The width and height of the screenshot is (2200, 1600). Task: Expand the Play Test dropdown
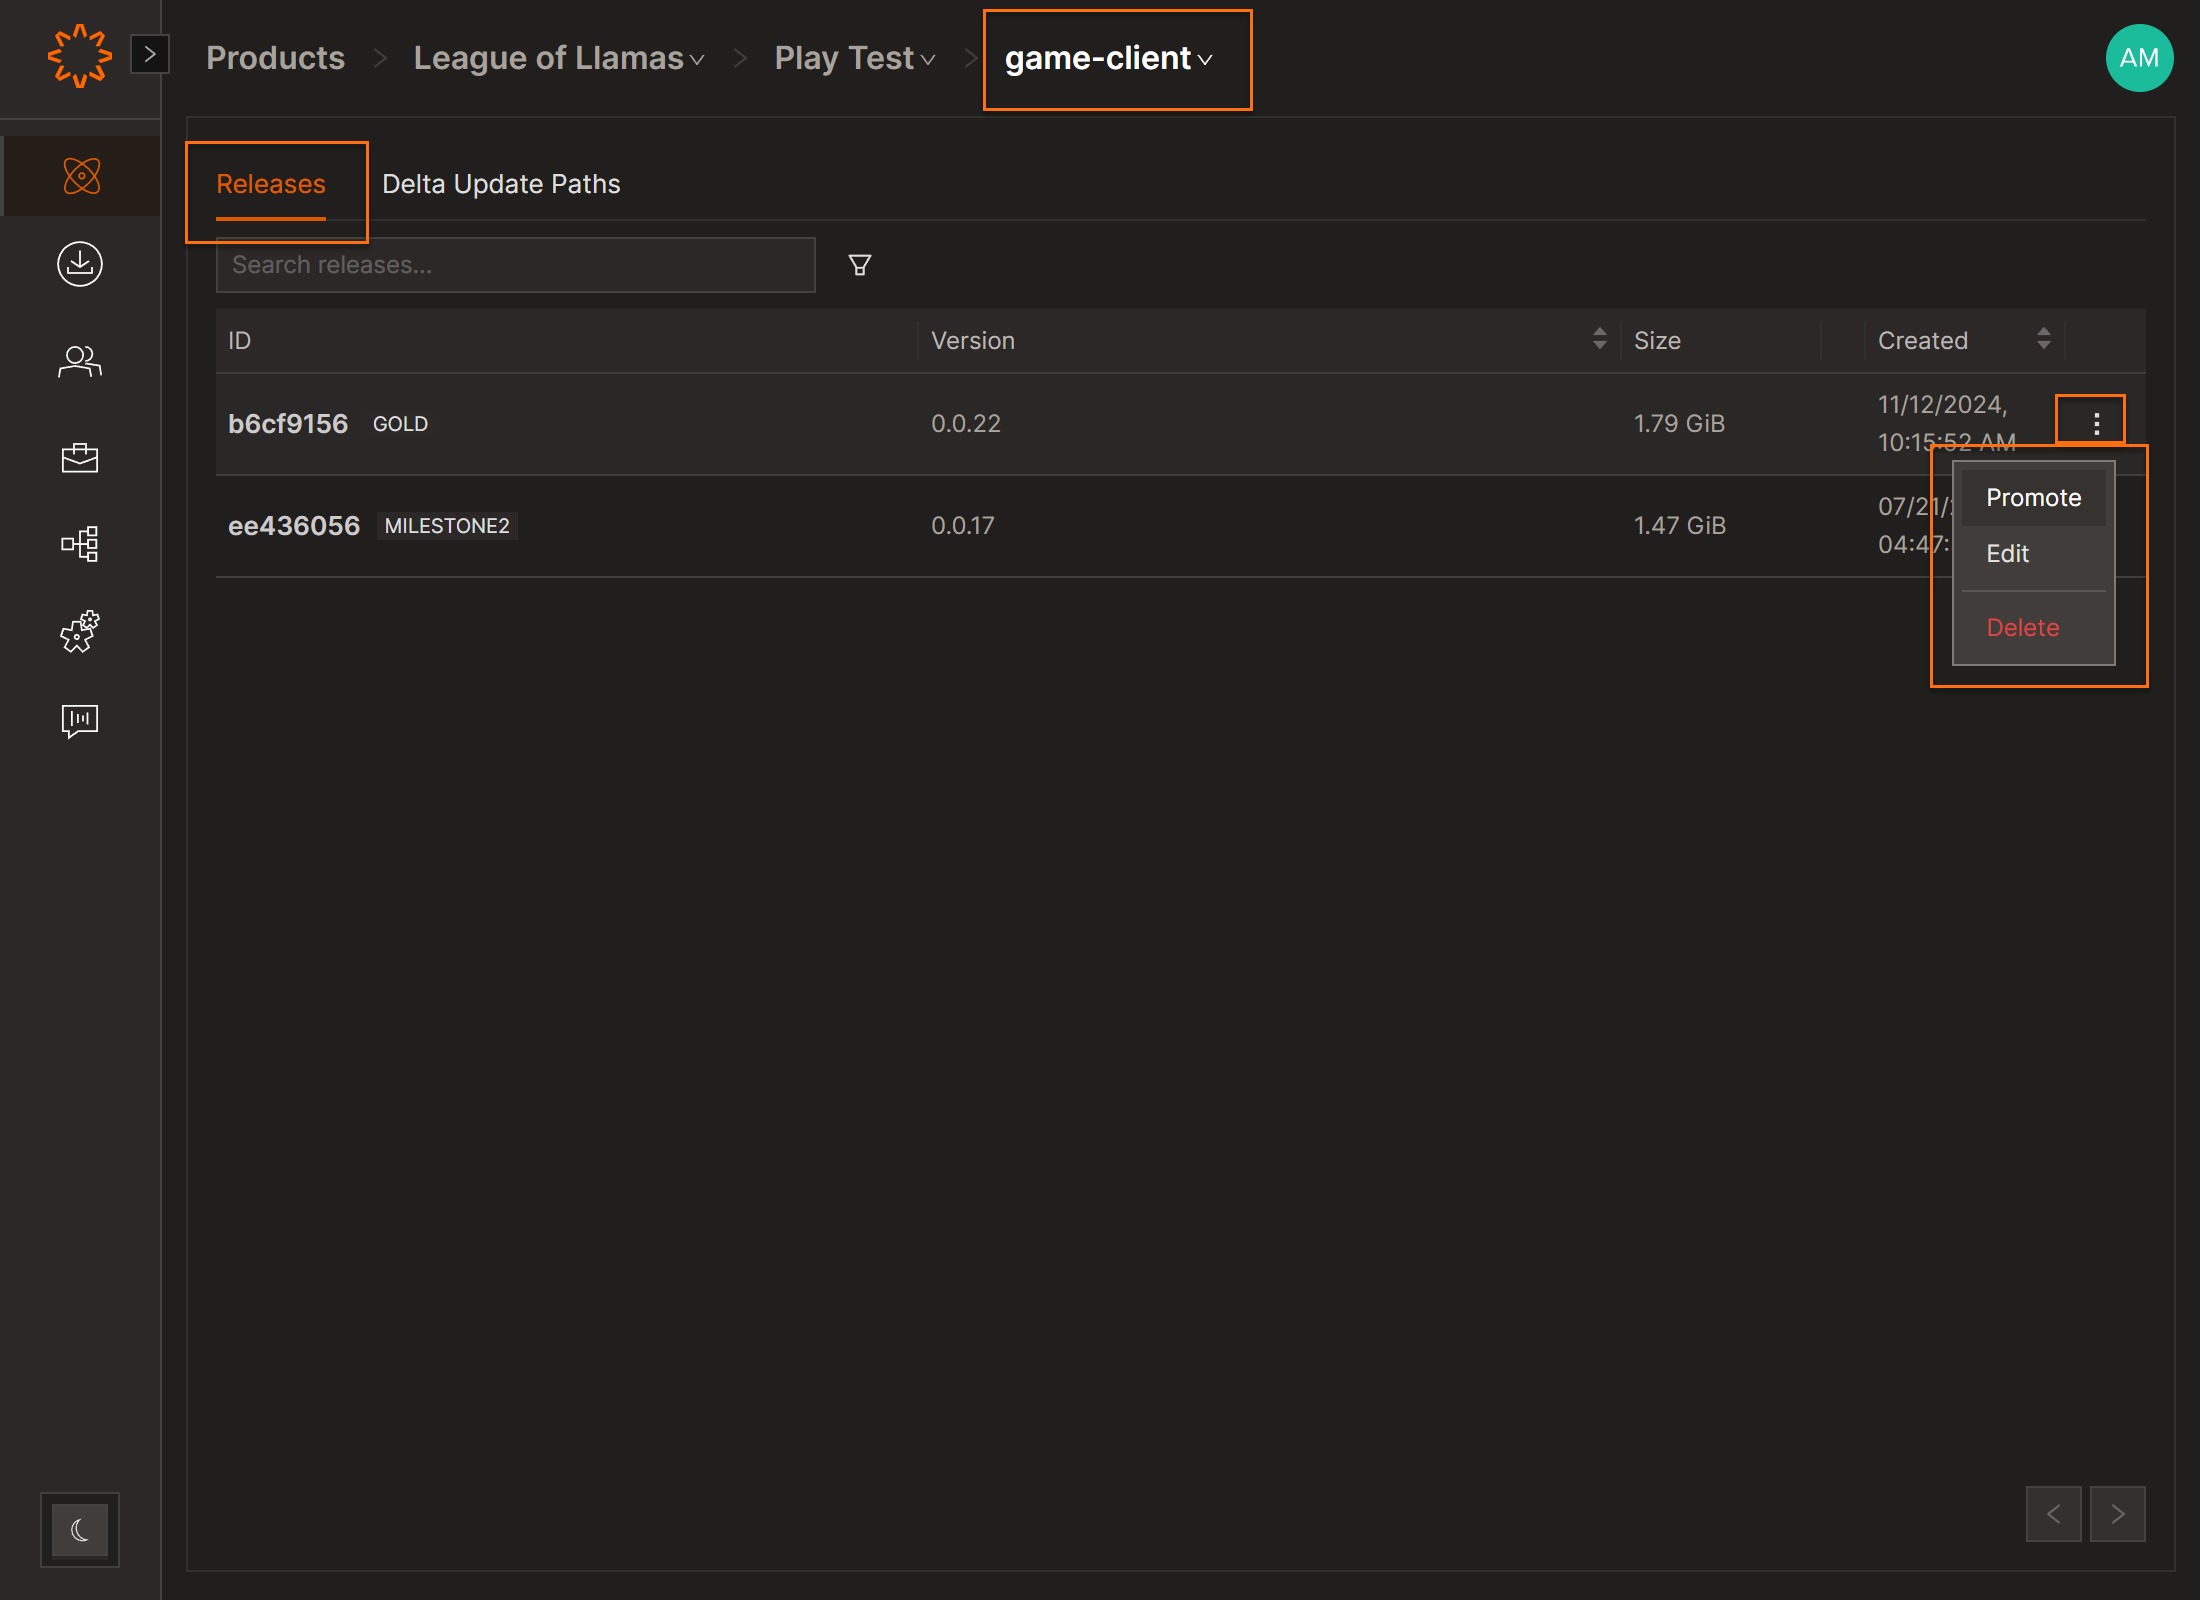pos(855,59)
